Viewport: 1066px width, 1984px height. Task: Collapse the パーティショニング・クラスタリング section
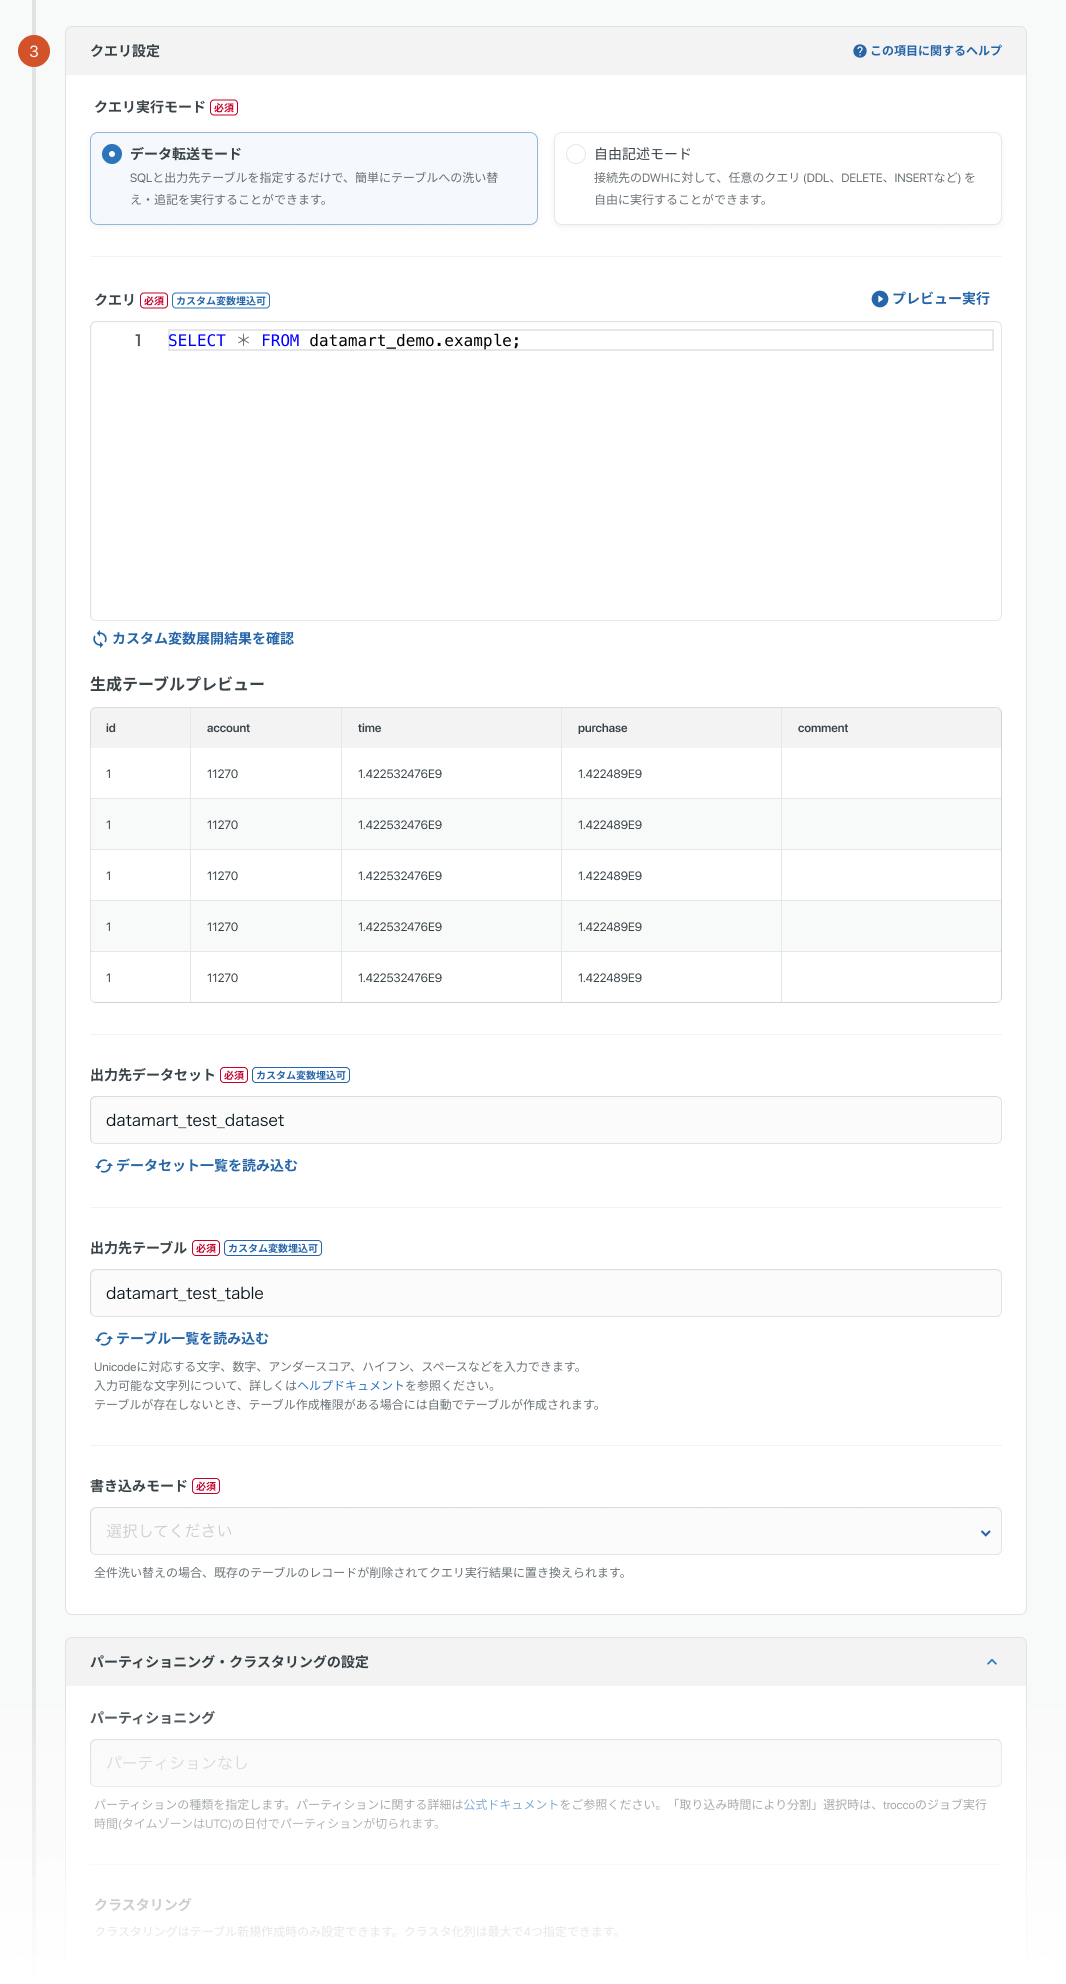click(991, 1662)
